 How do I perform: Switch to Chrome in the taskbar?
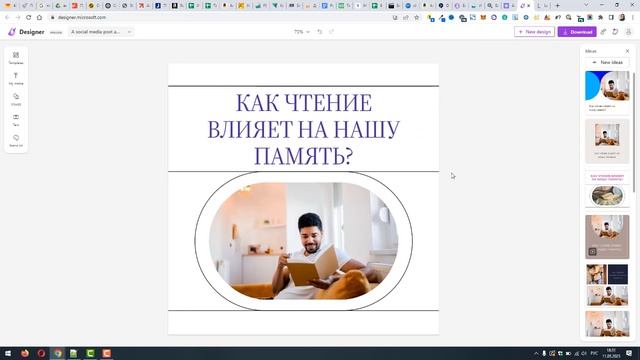[x=58, y=353]
